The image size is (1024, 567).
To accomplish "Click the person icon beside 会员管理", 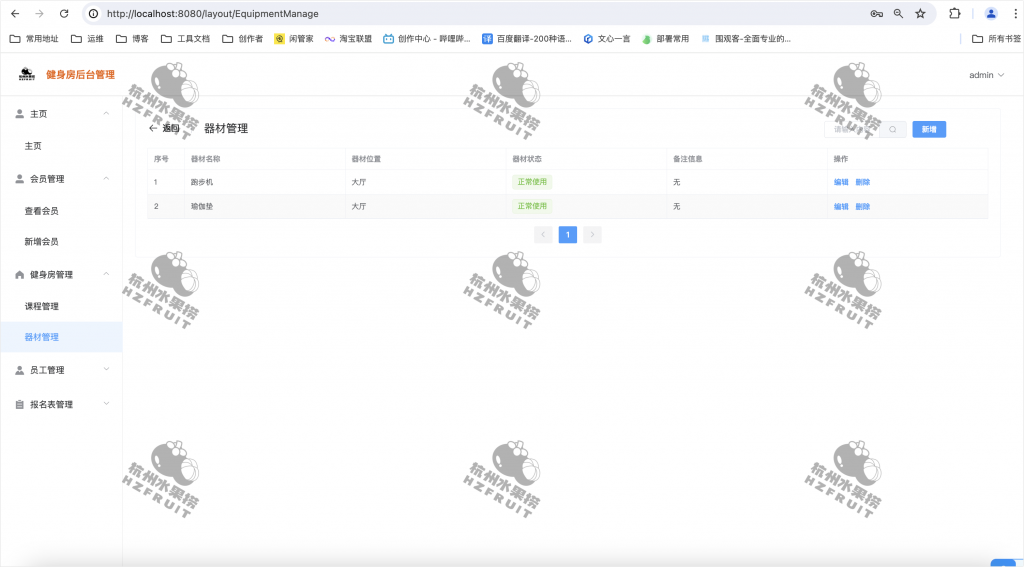I will [20, 178].
